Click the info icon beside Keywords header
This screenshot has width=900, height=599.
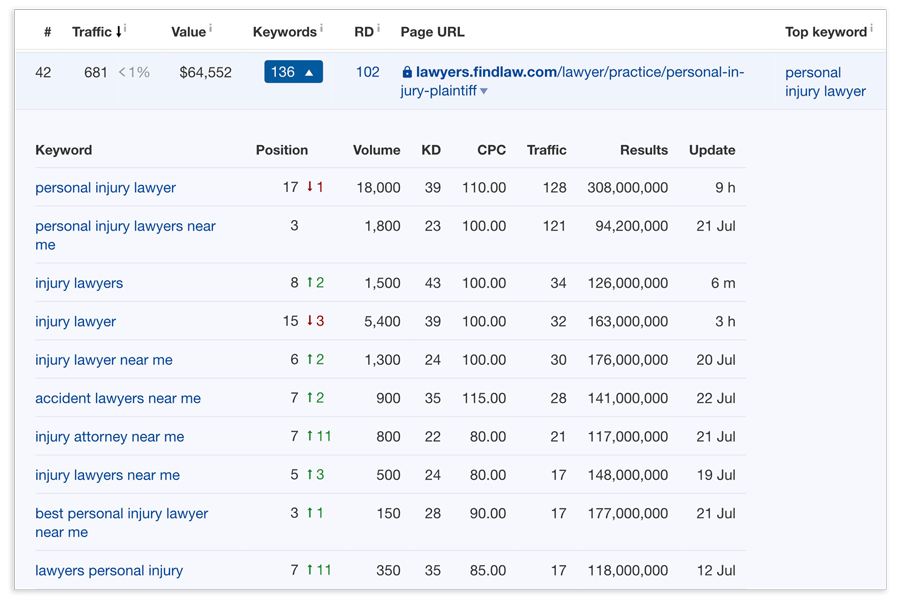coord(321,28)
